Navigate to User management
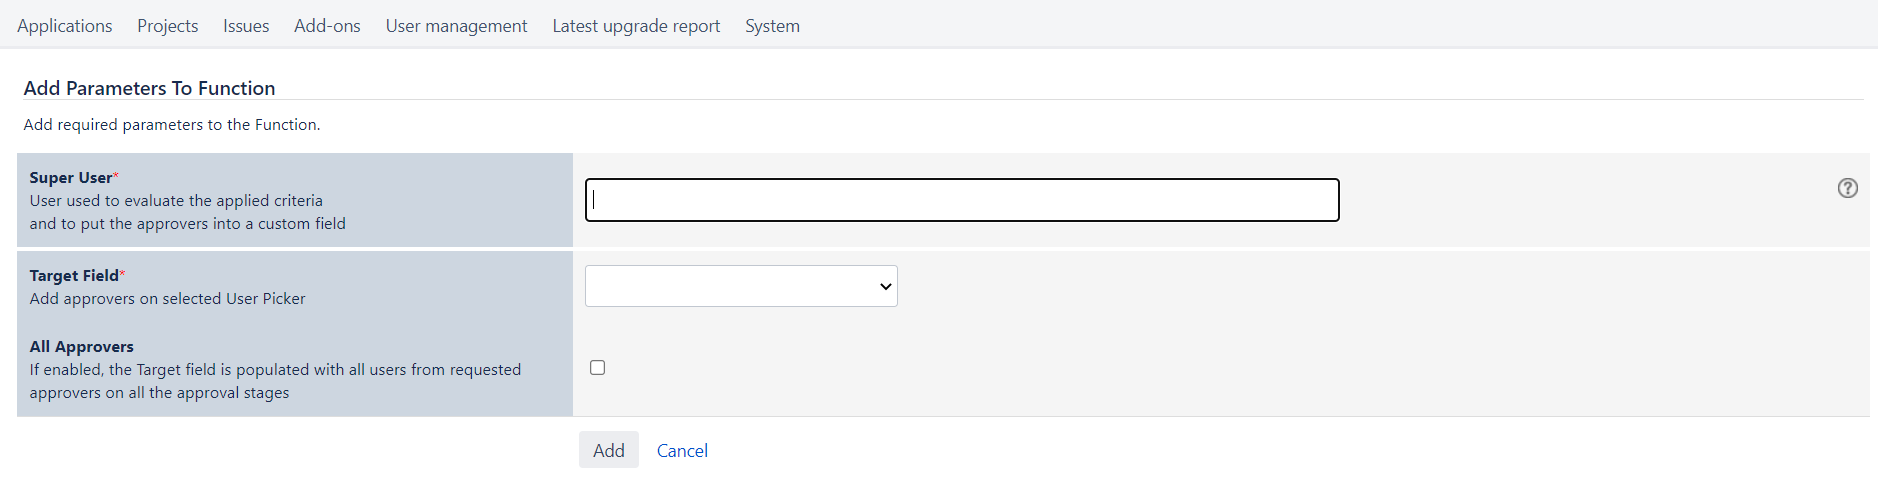Screen dimensions: 1878x488 [x=456, y=26]
